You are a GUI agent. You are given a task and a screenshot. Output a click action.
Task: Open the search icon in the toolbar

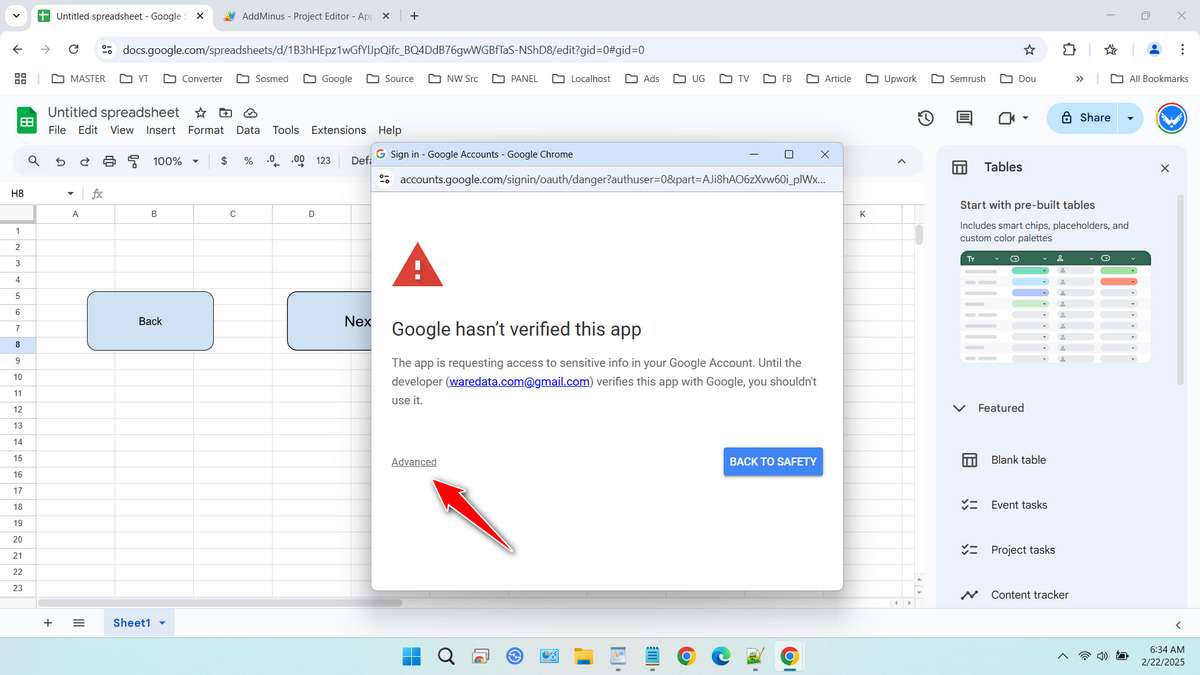click(x=33, y=160)
